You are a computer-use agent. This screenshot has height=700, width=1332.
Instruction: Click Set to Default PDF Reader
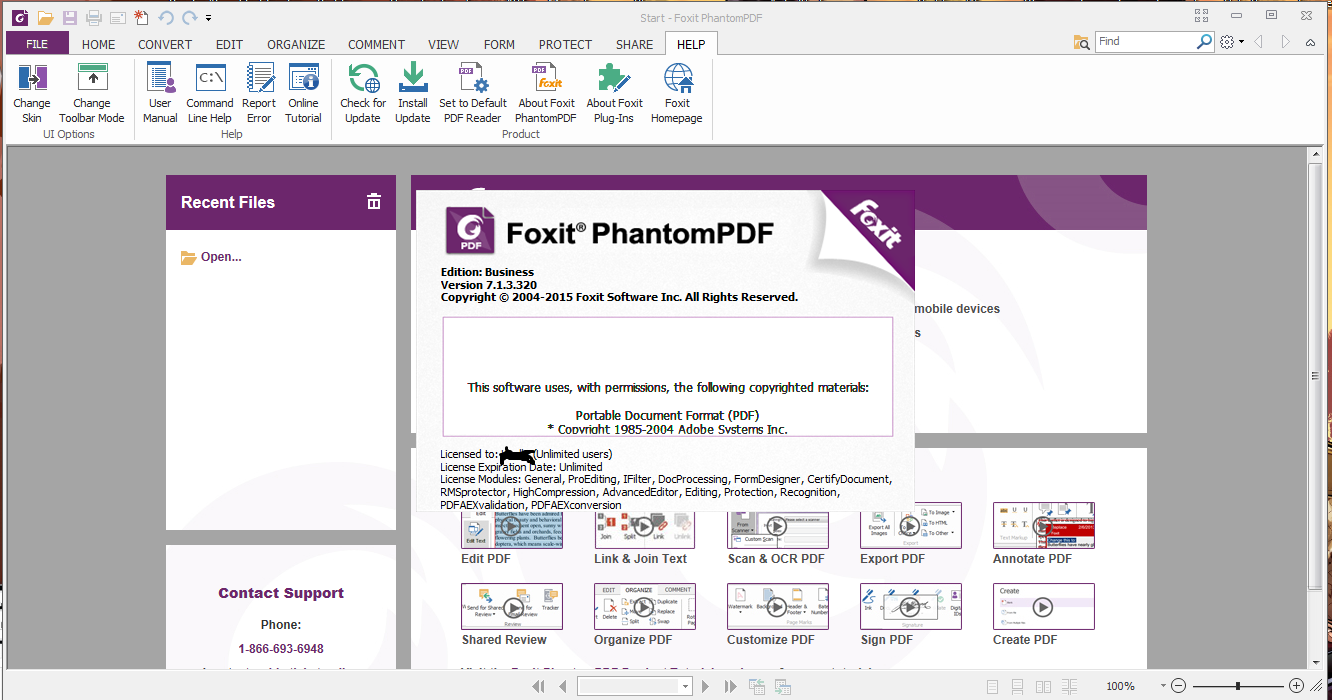(x=472, y=92)
